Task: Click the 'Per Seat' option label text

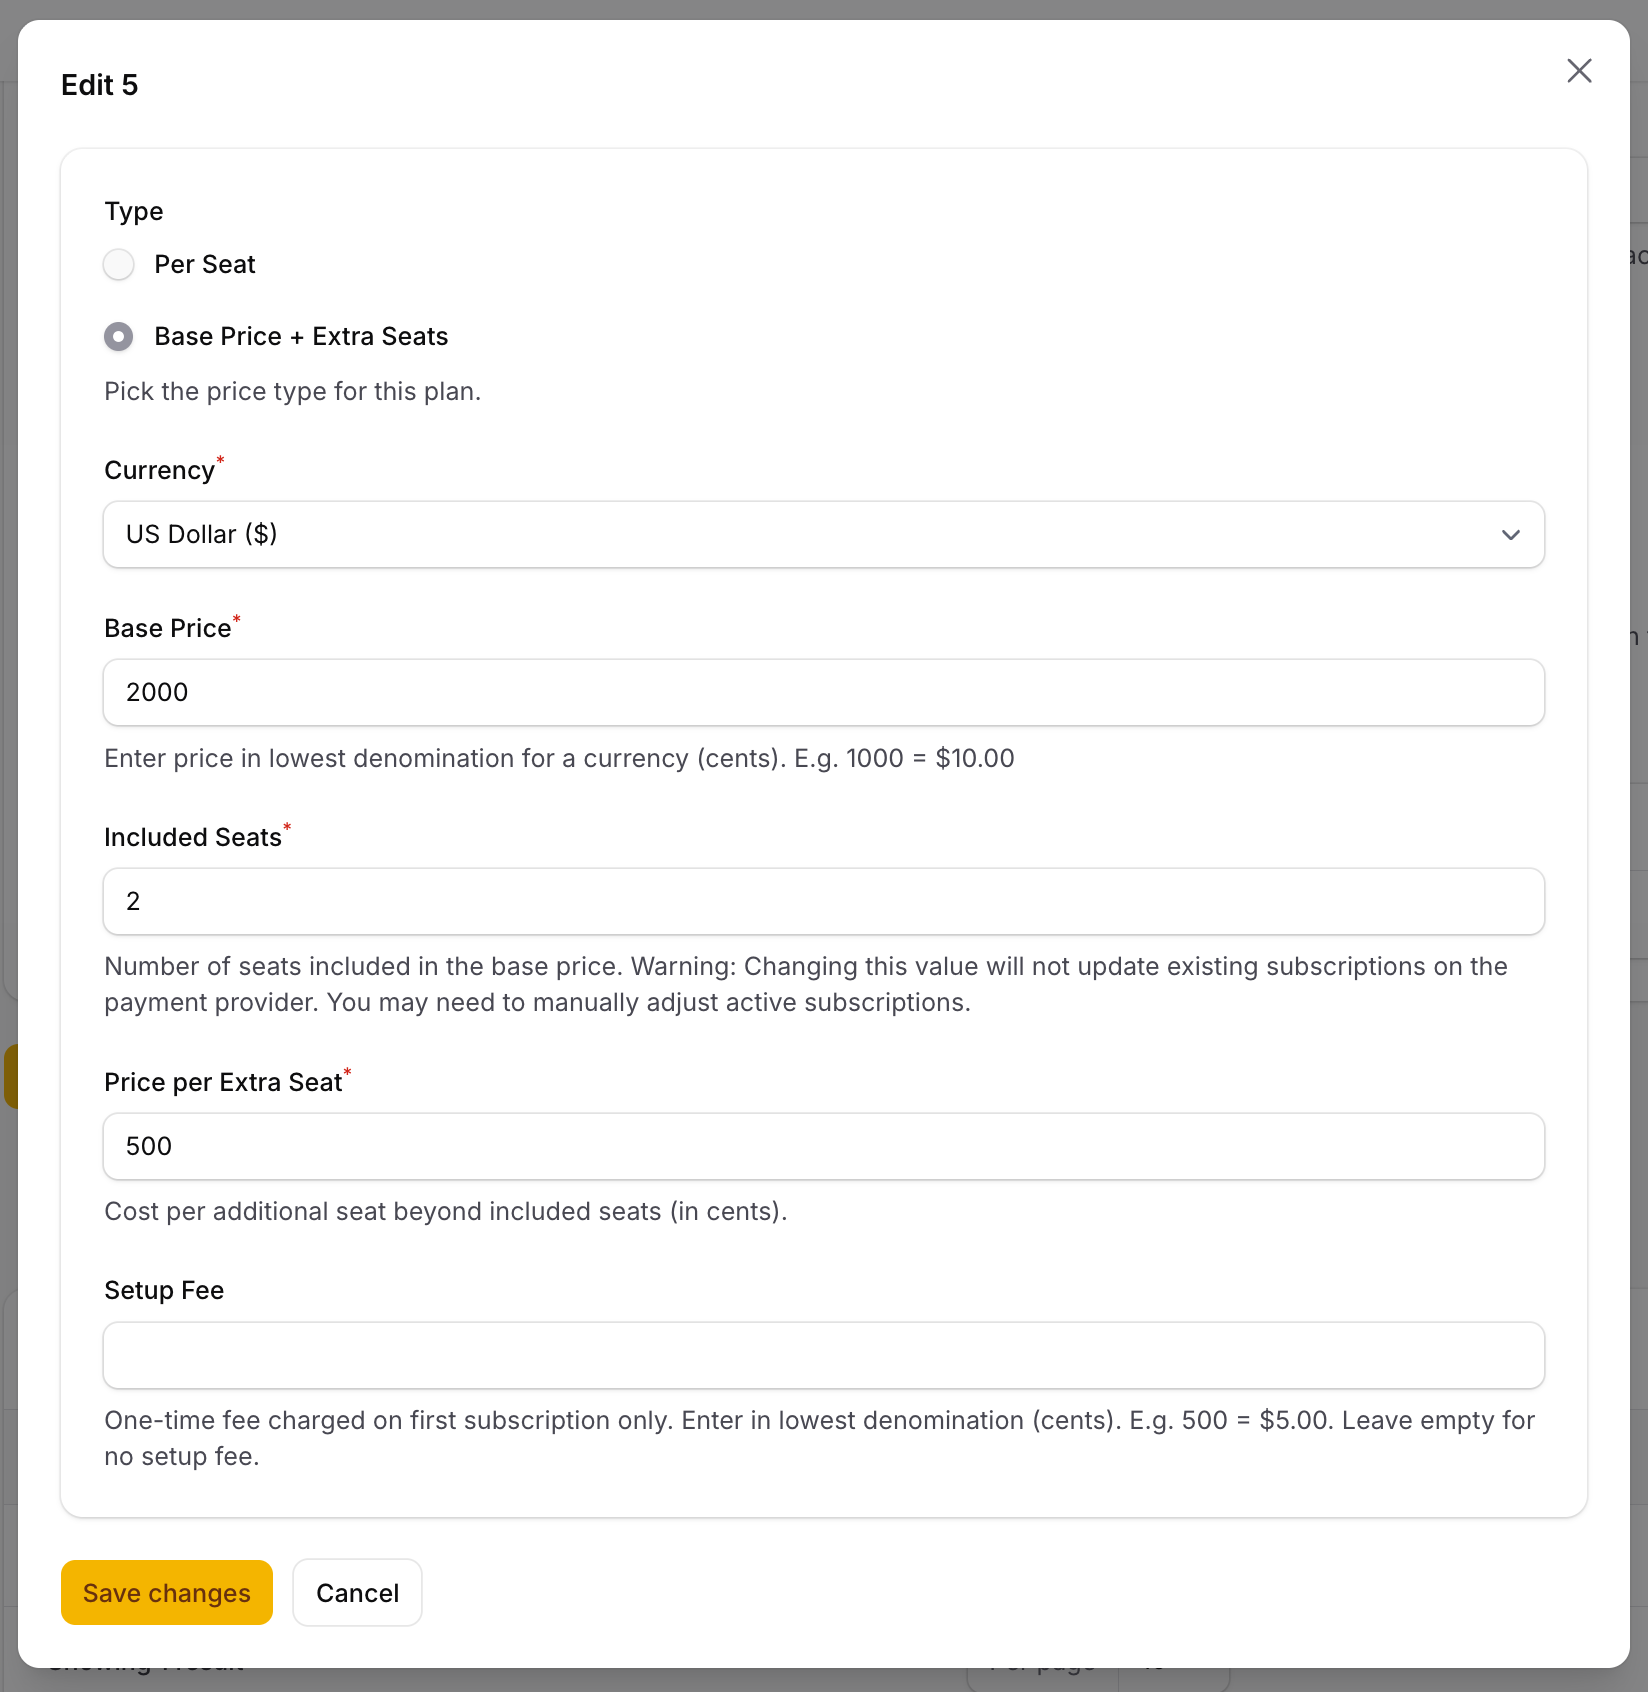Action: click(x=205, y=265)
